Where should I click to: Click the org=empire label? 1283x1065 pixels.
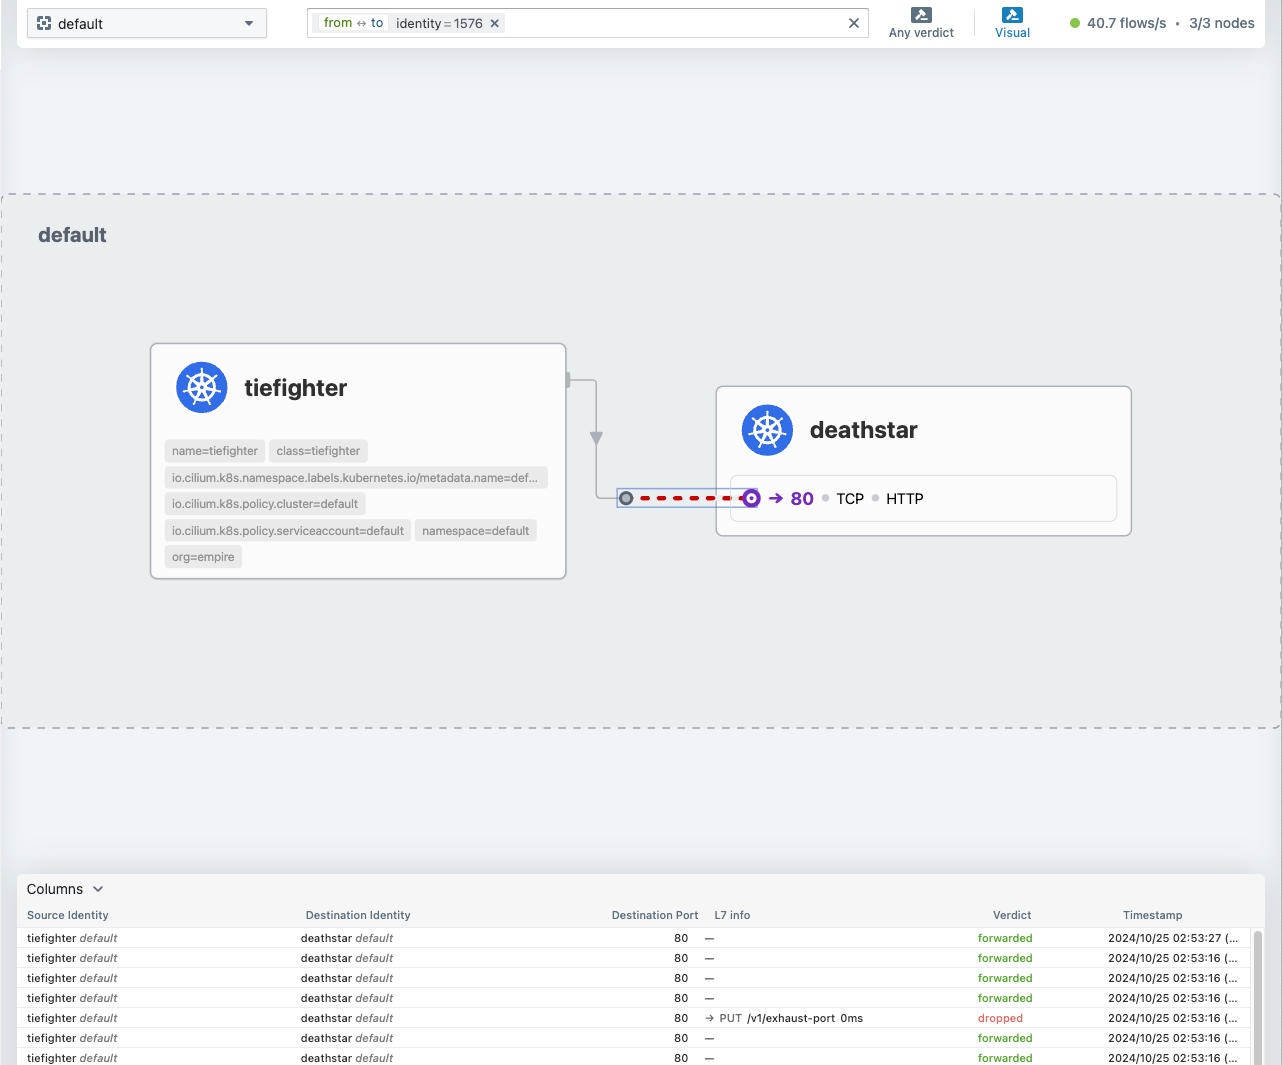click(x=203, y=557)
